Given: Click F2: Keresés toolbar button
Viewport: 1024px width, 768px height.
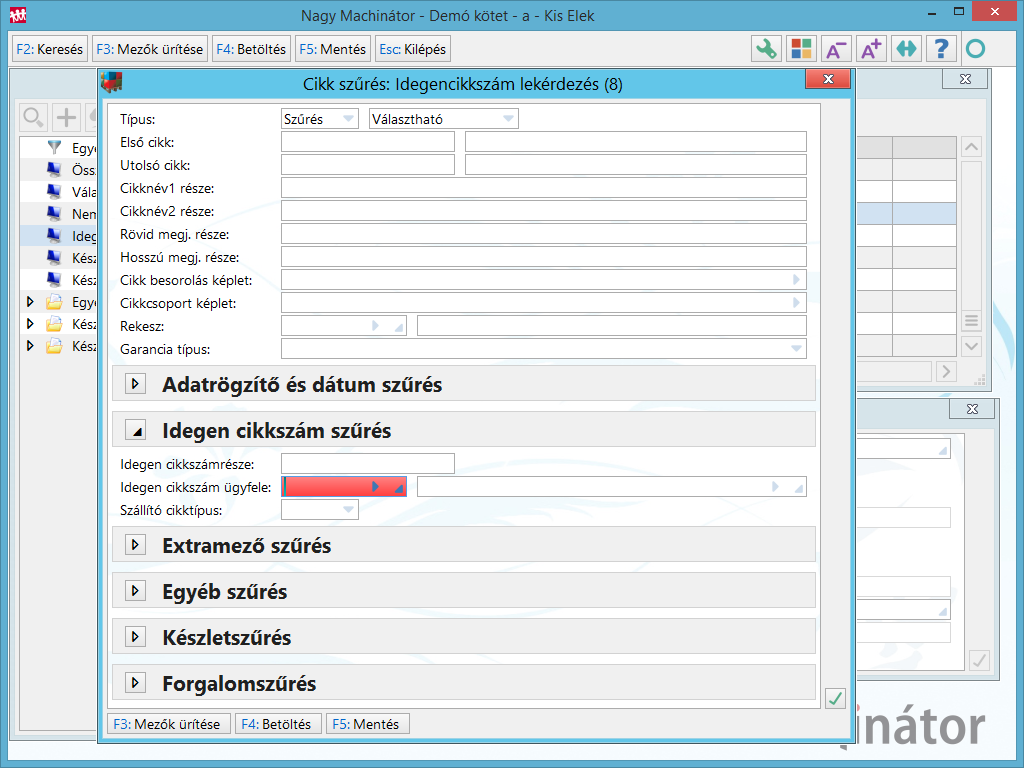Looking at the screenshot, I should pyautogui.click(x=50, y=49).
